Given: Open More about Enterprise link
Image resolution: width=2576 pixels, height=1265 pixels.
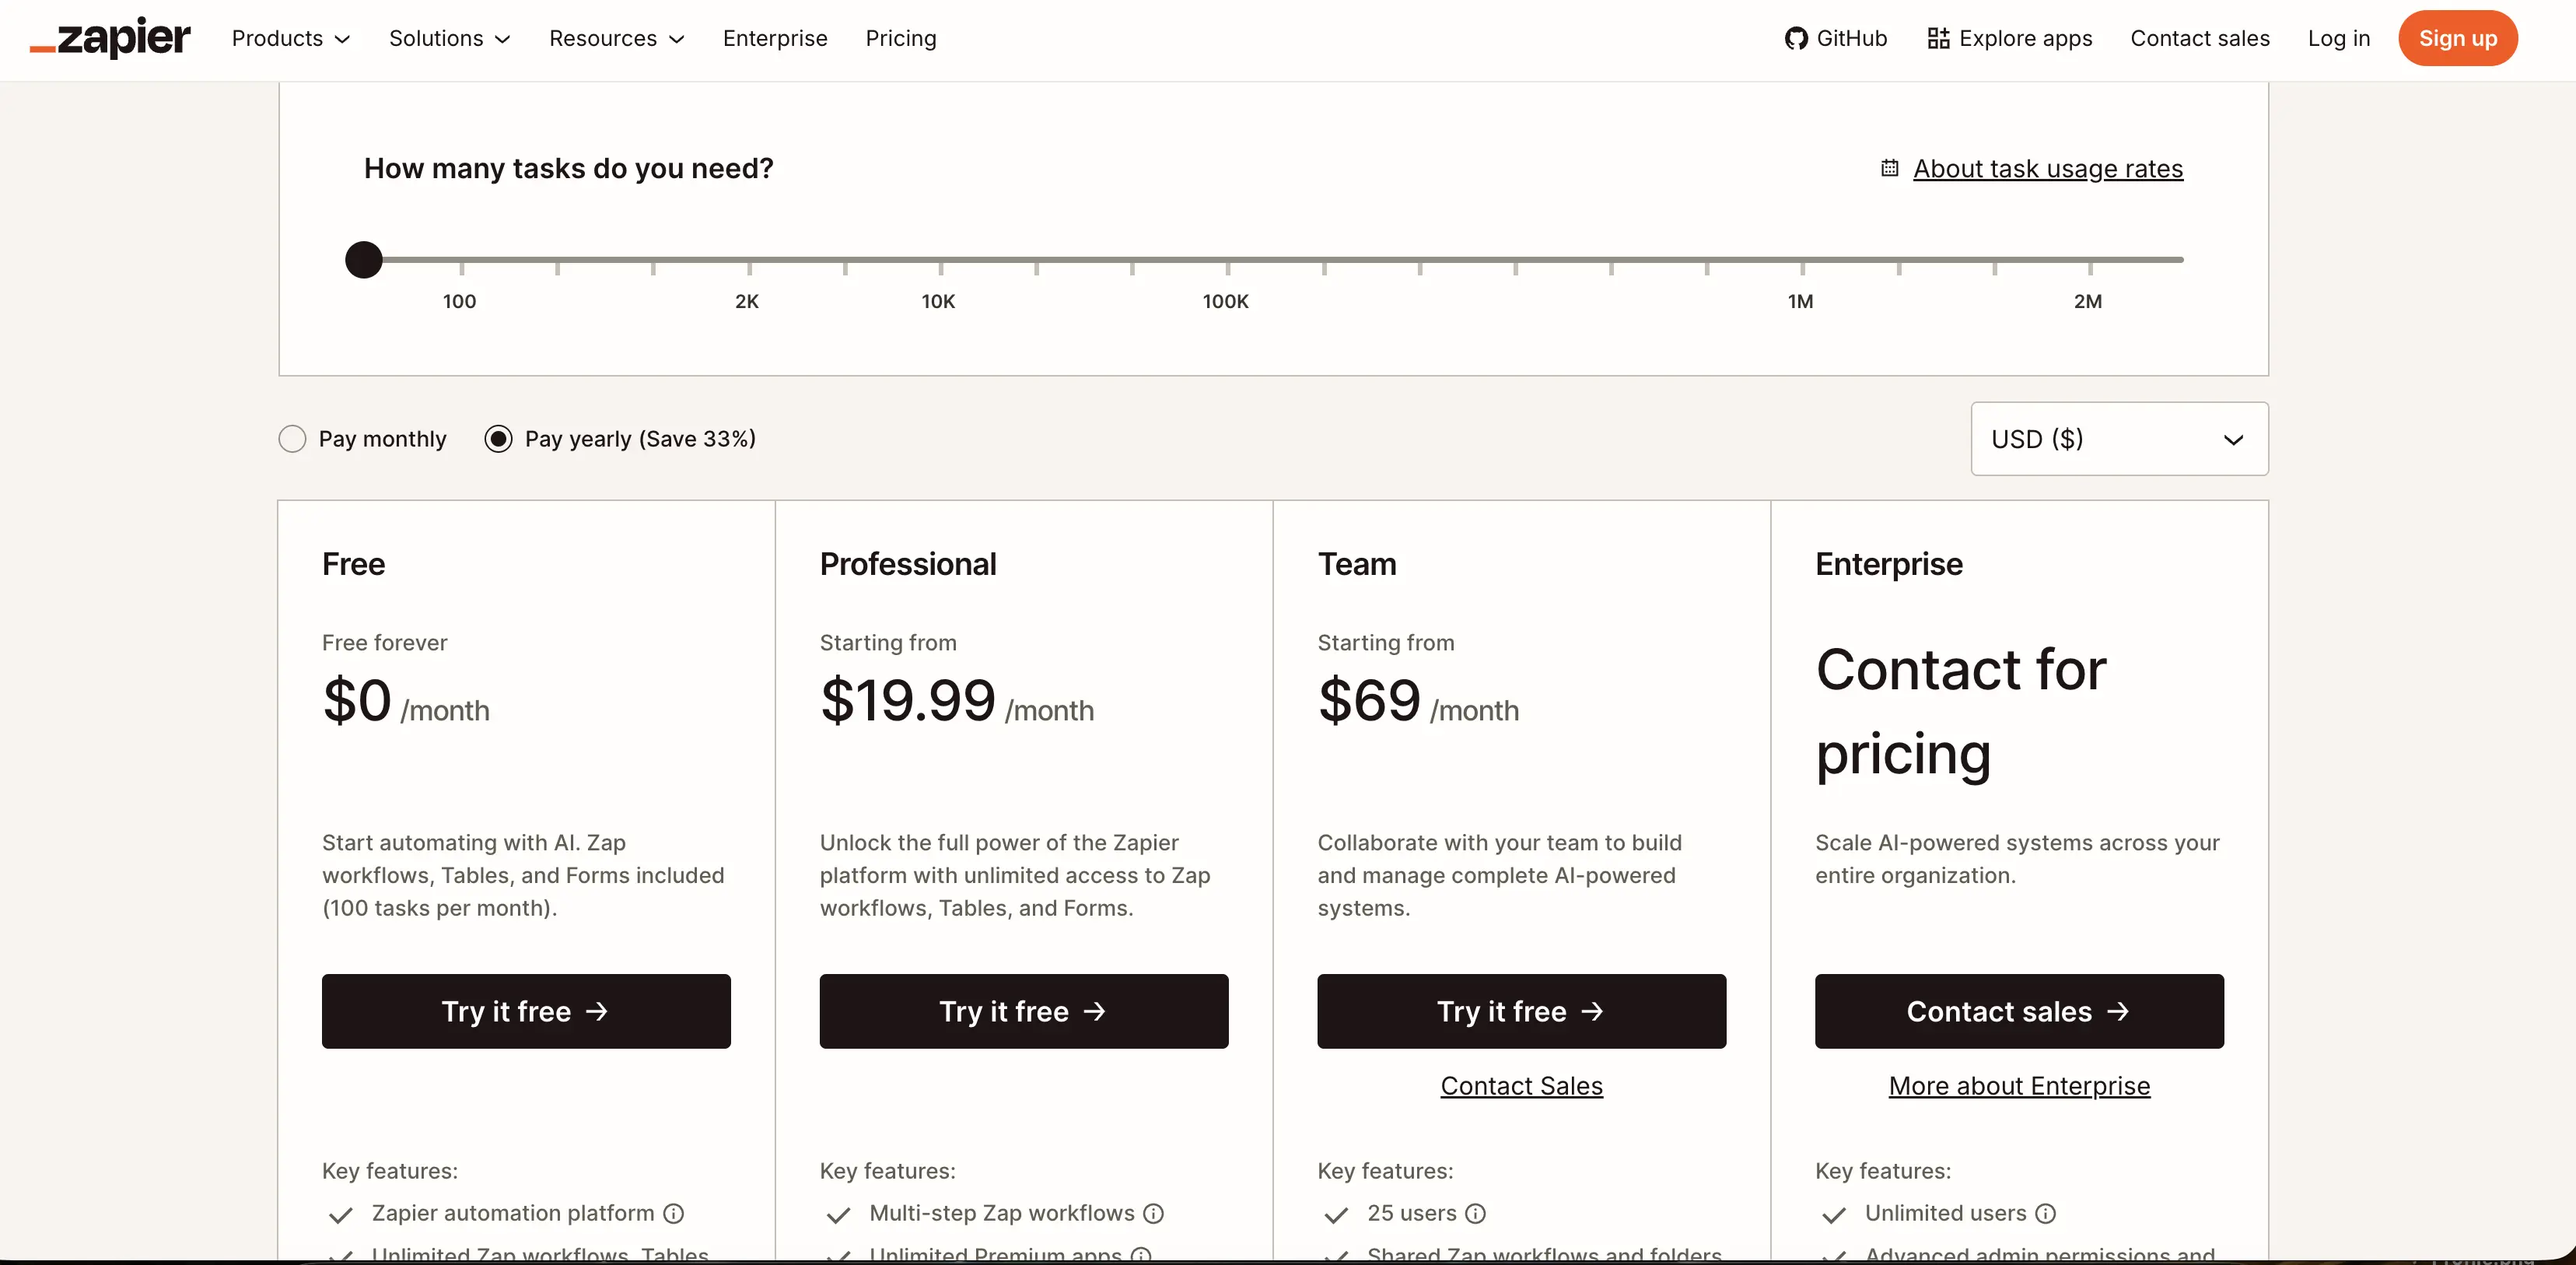Looking at the screenshot, I should 2019,1086.
